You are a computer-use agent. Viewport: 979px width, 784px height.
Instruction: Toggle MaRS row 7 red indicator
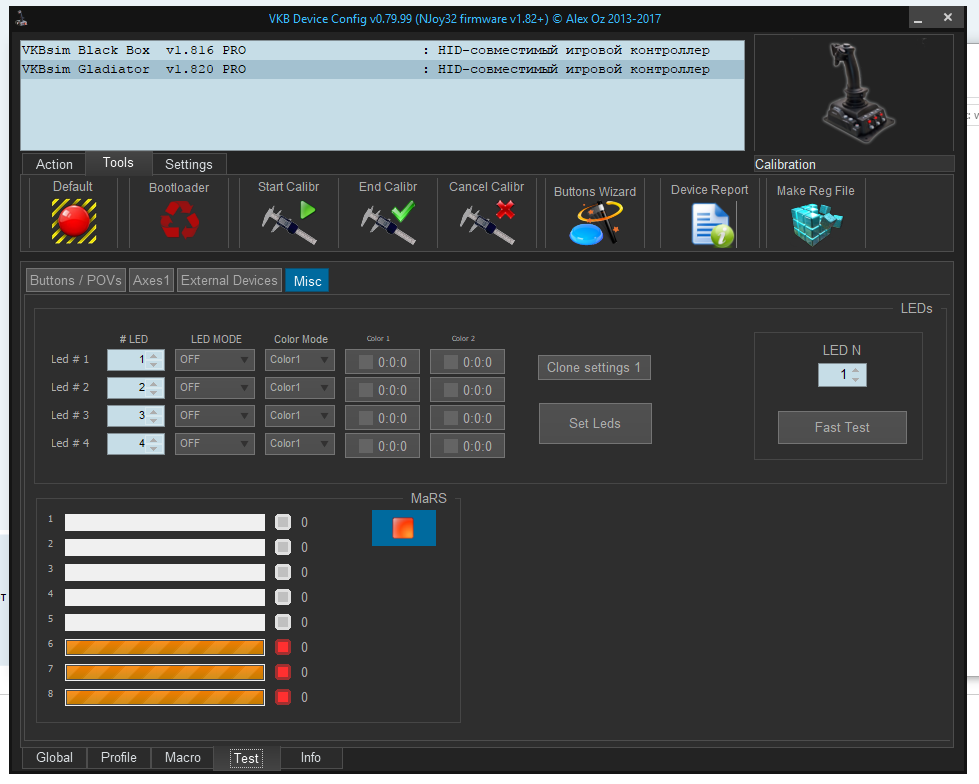pyautogui.click(x=283, y=672)
